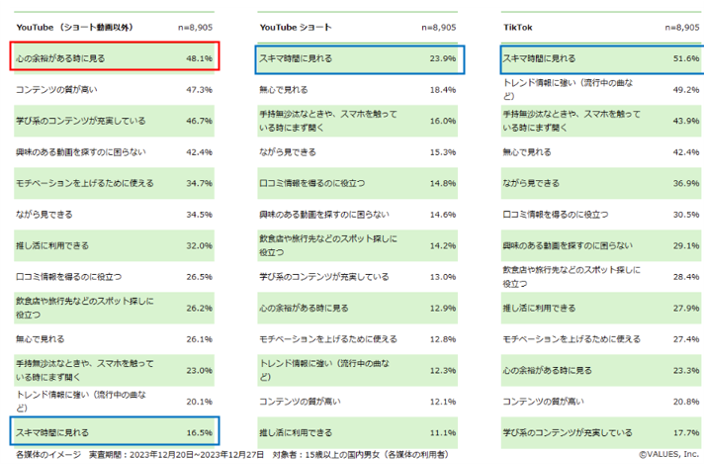The height and width of the screenshot is (464, 704).
Task: Select "トレンド情報に強い" beside 20.1%
Action: [x=81, y=402]
